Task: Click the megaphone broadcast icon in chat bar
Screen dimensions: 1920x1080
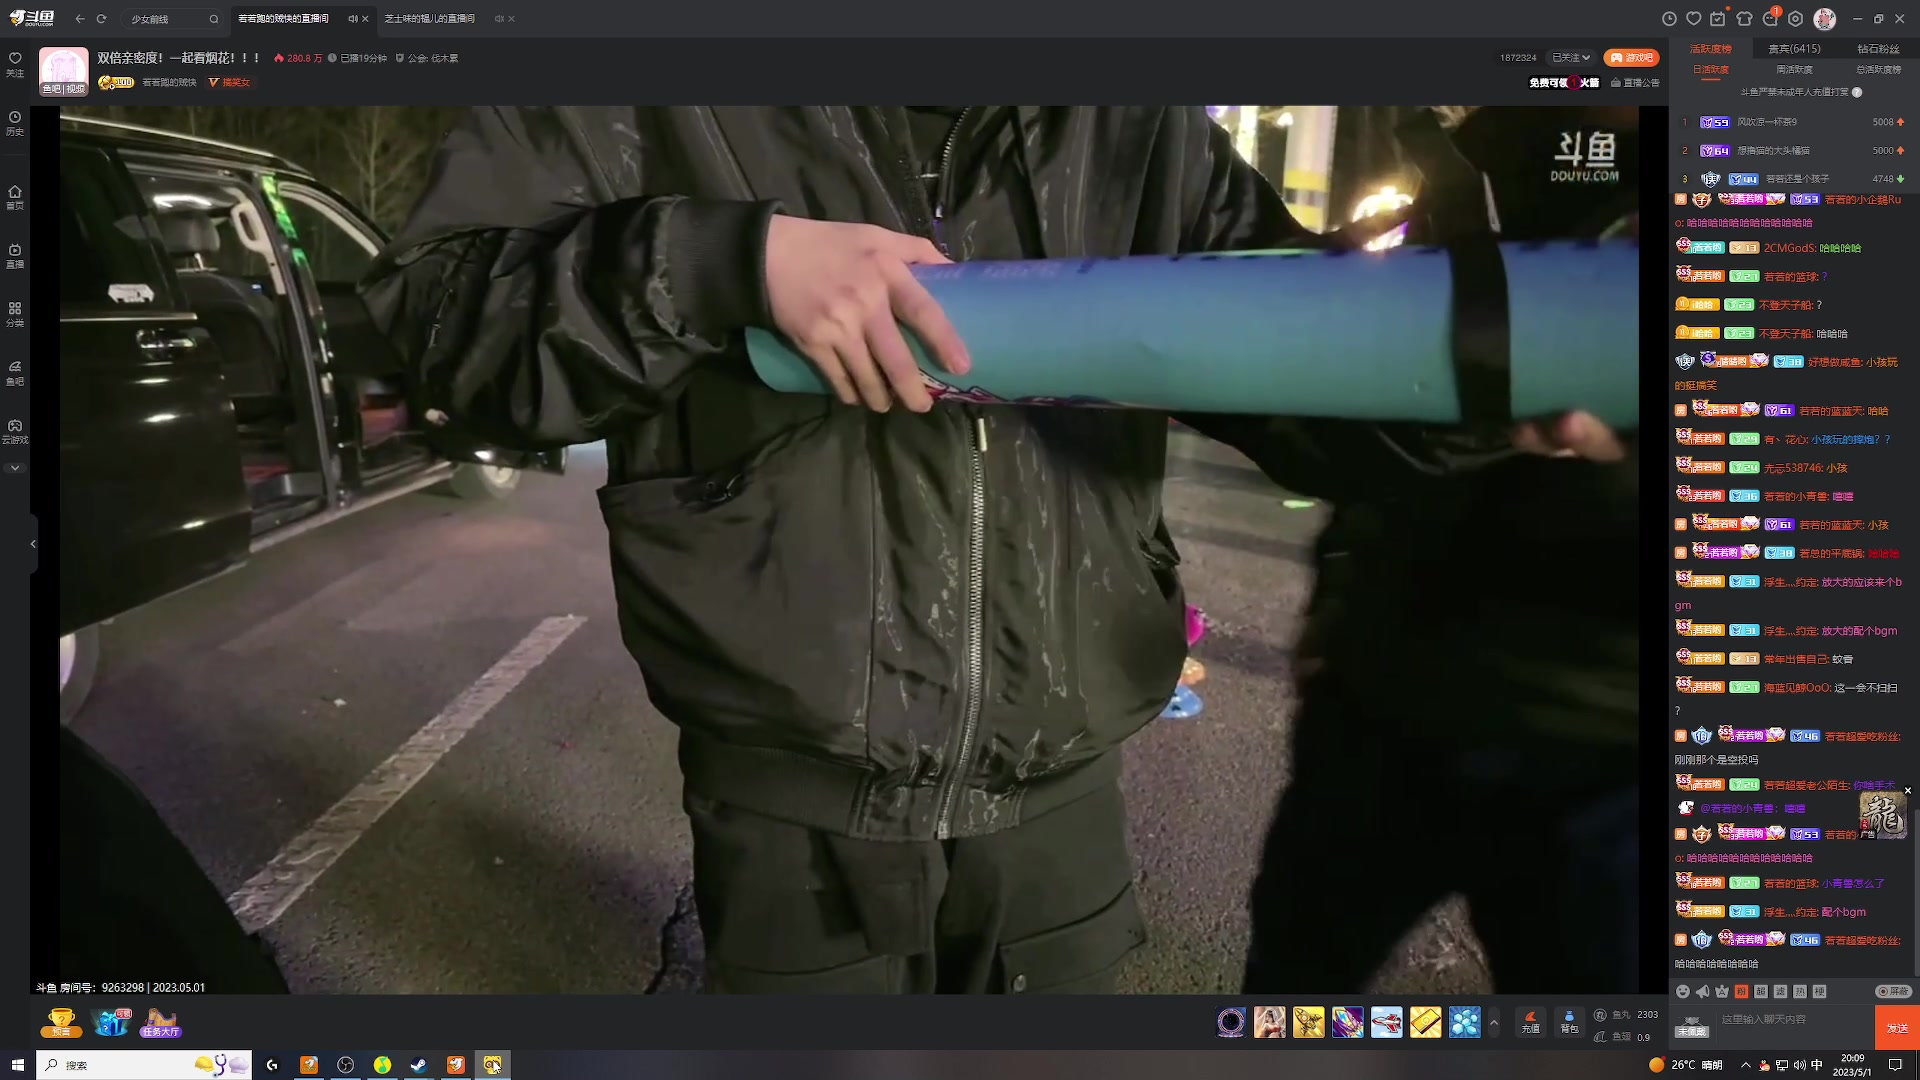Action: coord(1702,991)
